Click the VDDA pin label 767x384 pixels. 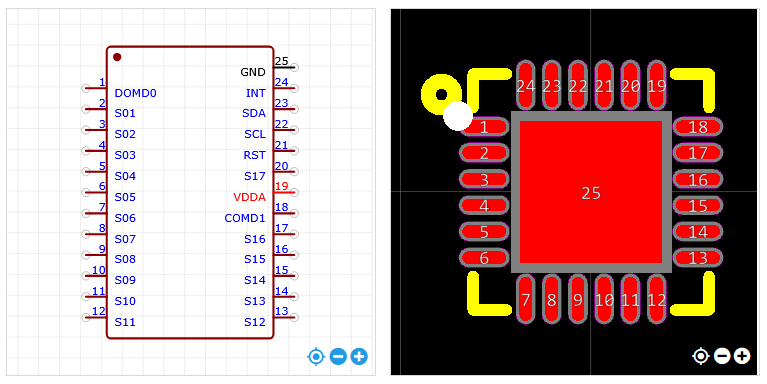(249, 197)
